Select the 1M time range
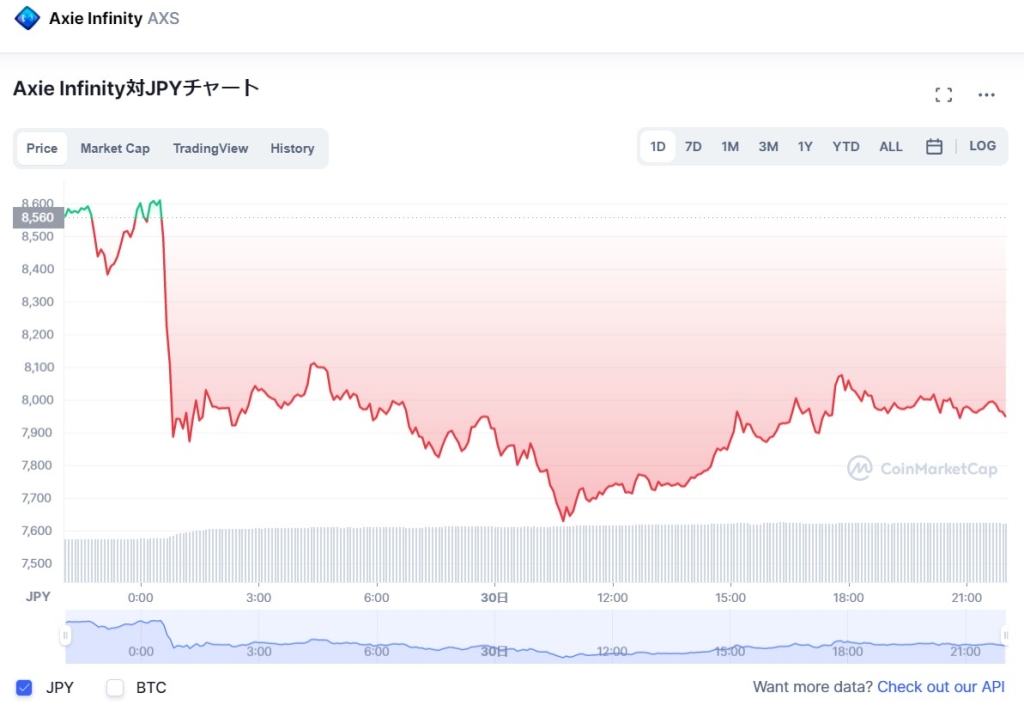Screen dimensions: 1024x705 [x=730, y=147]
